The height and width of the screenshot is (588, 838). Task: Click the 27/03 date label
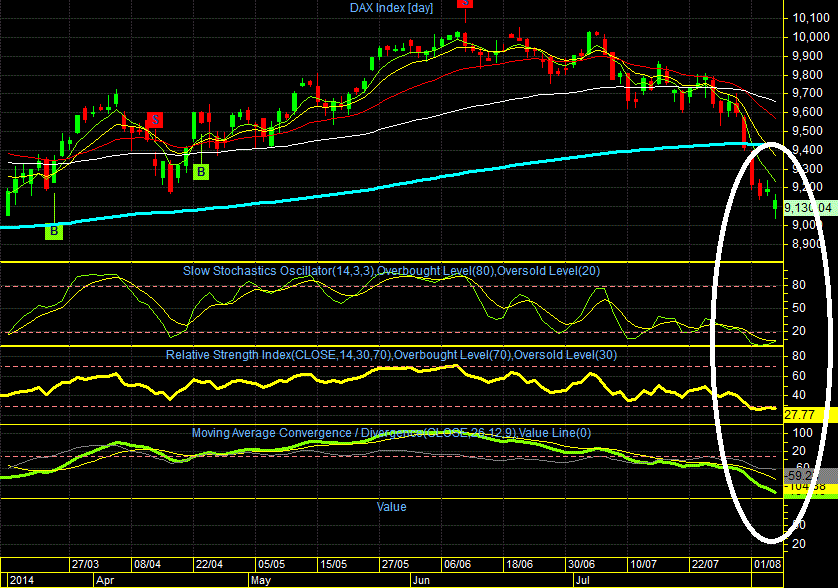coord(85,564)
